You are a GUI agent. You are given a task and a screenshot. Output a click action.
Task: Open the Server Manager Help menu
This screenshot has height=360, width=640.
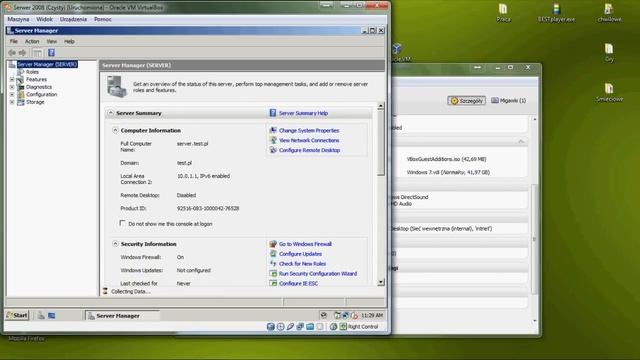pos(69,41)
